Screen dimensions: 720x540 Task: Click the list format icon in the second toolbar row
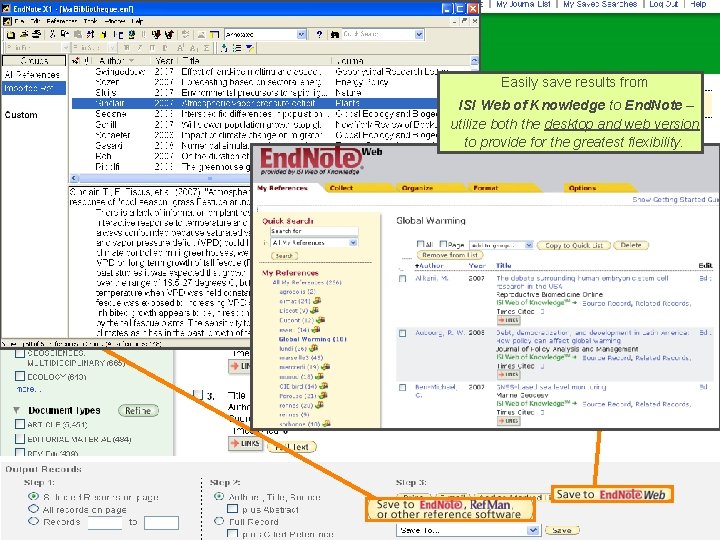[237, 48]
